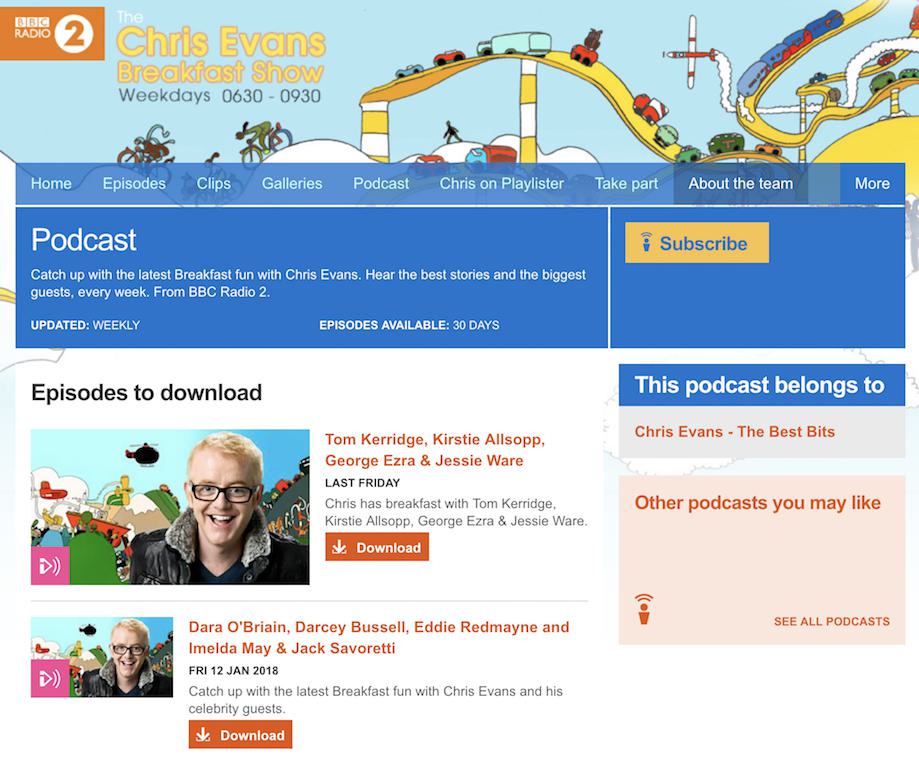Click pink audio icon on first episode image
Screen dimensions: 919x768
(x=50, y=565)
